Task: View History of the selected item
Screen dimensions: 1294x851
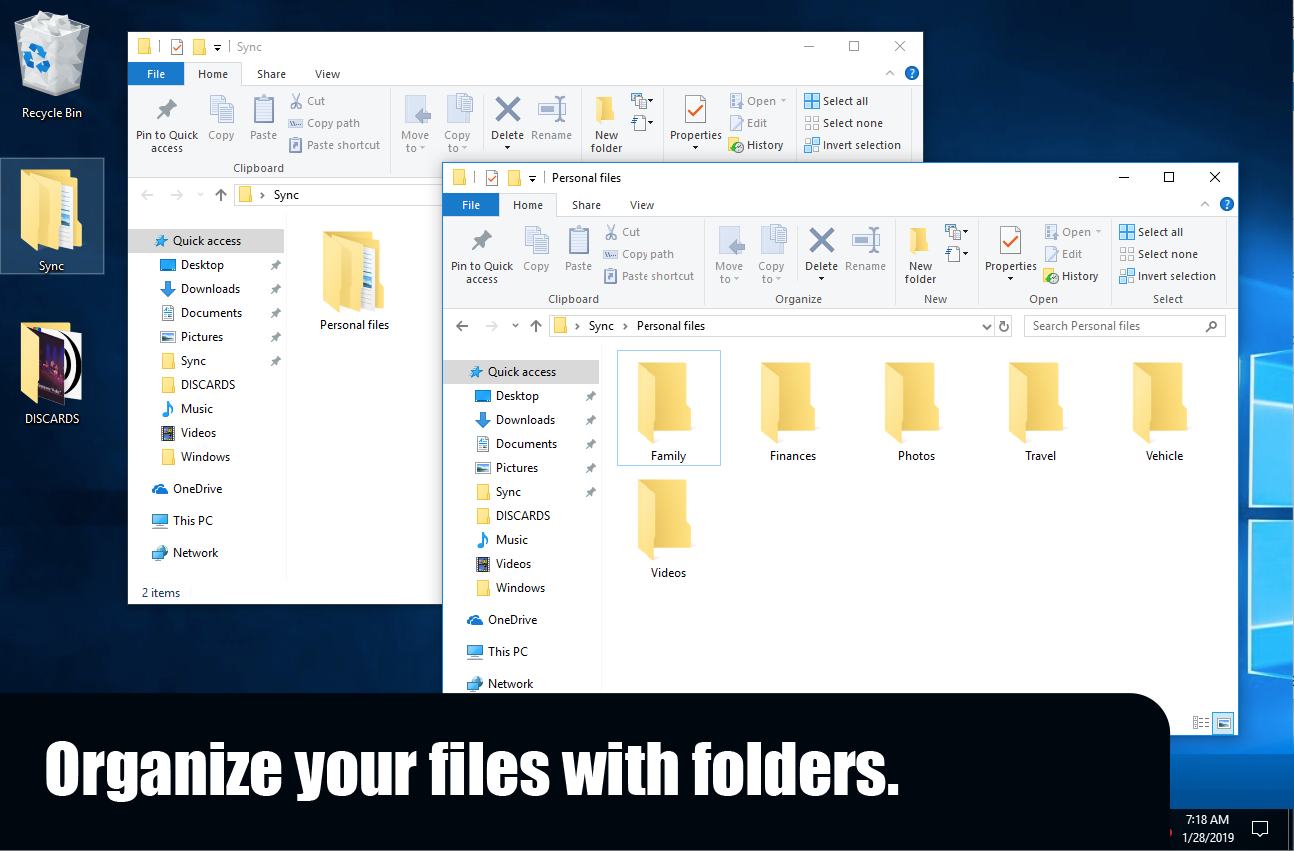Action: coord(1072,275)
